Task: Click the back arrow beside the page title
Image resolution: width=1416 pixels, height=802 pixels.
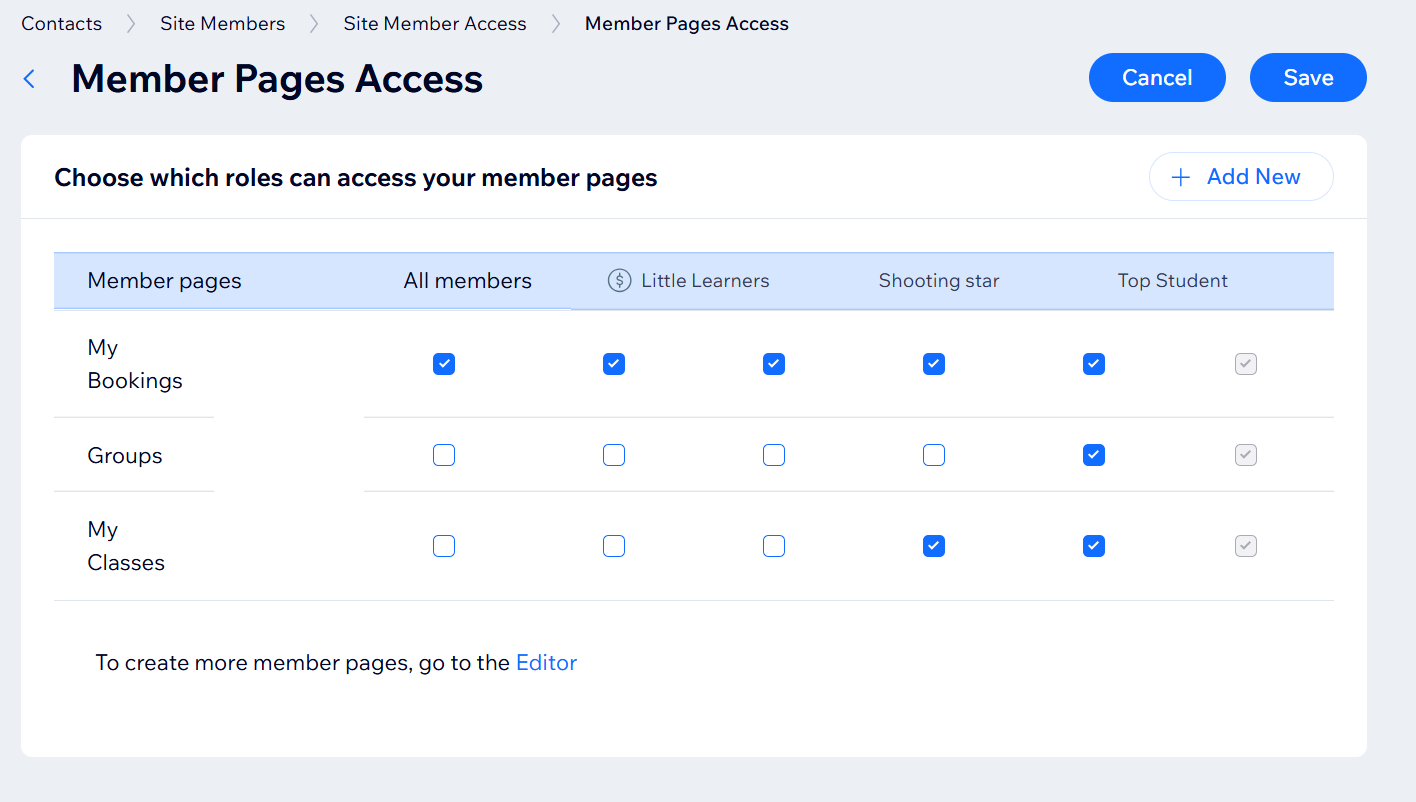Action: [30, 79]
